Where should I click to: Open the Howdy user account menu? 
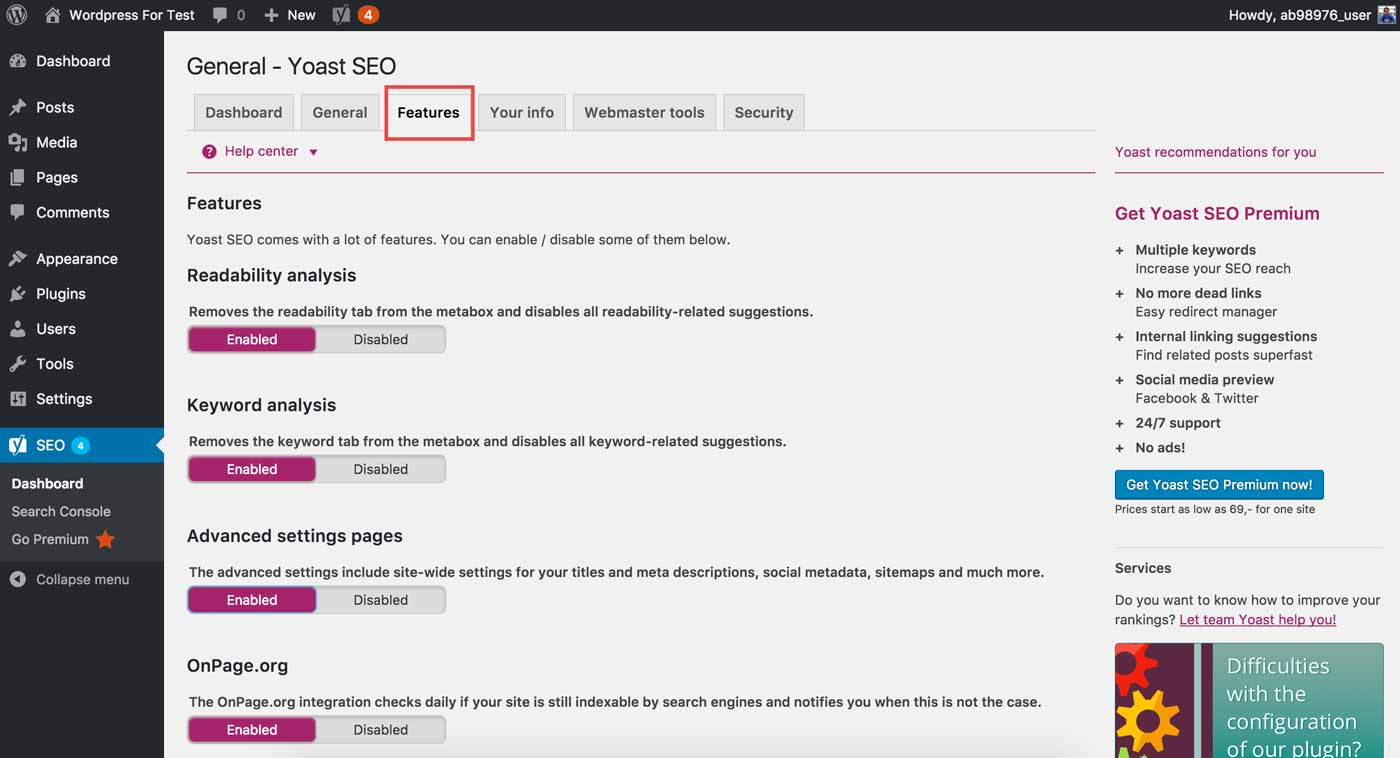1310,15
